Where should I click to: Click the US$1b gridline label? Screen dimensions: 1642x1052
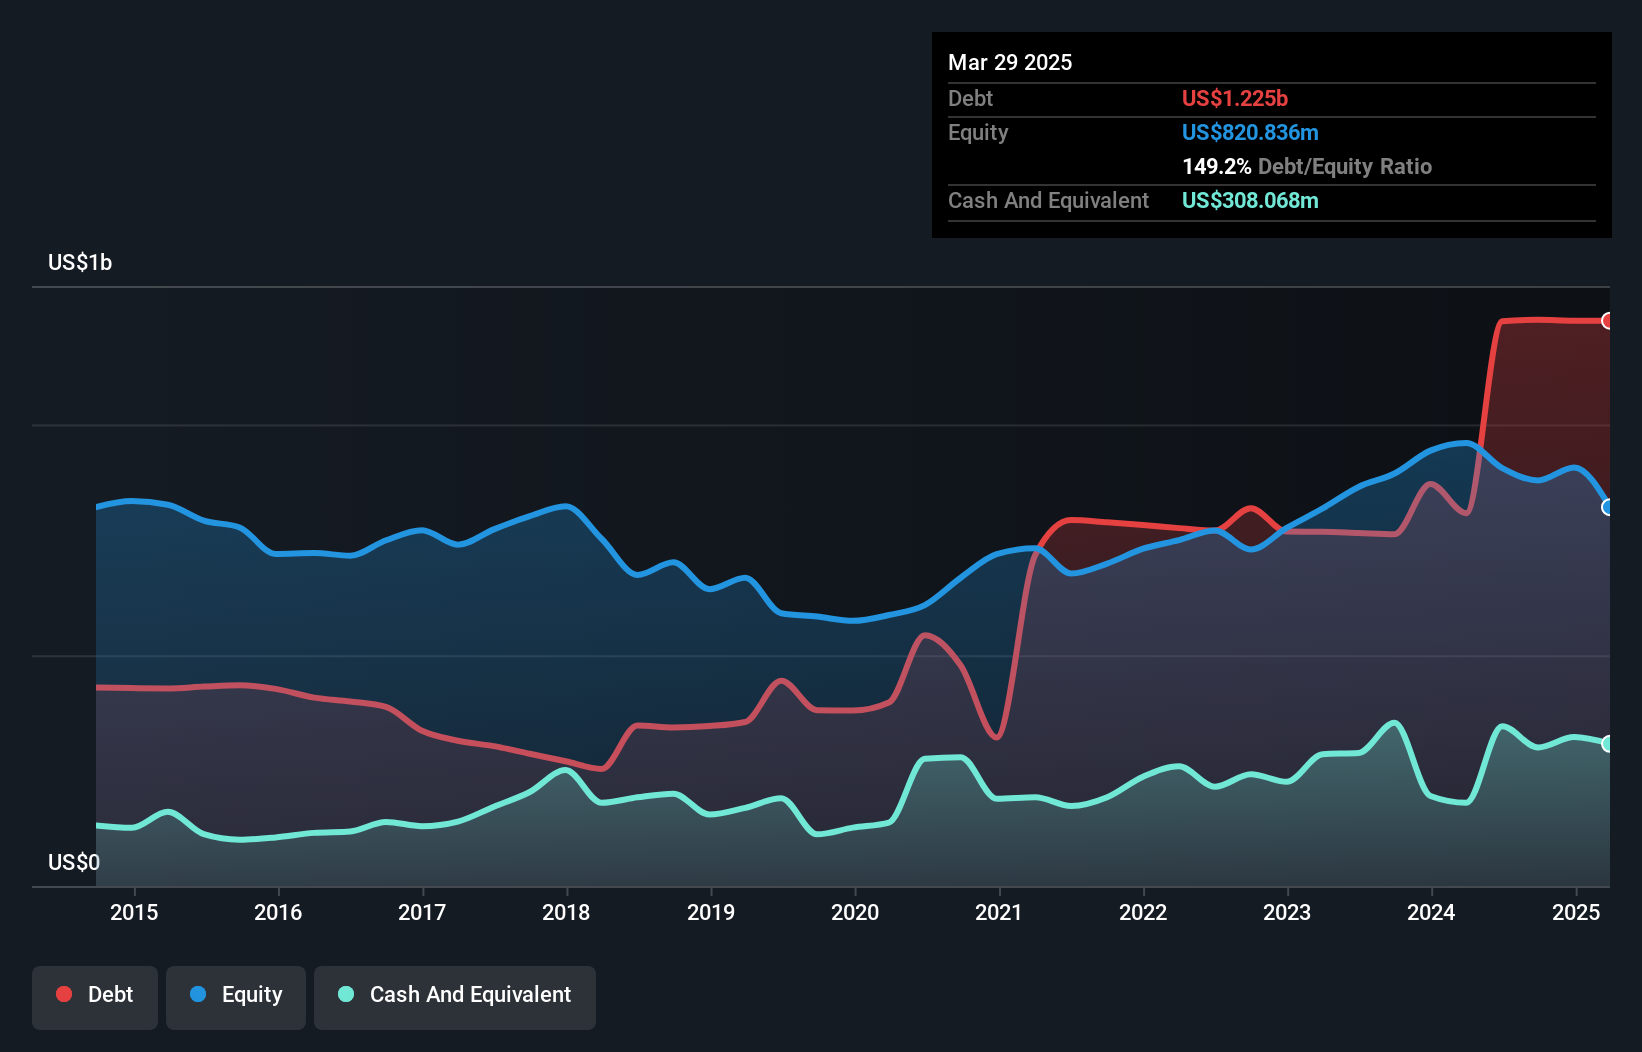(x=80, y=262)
